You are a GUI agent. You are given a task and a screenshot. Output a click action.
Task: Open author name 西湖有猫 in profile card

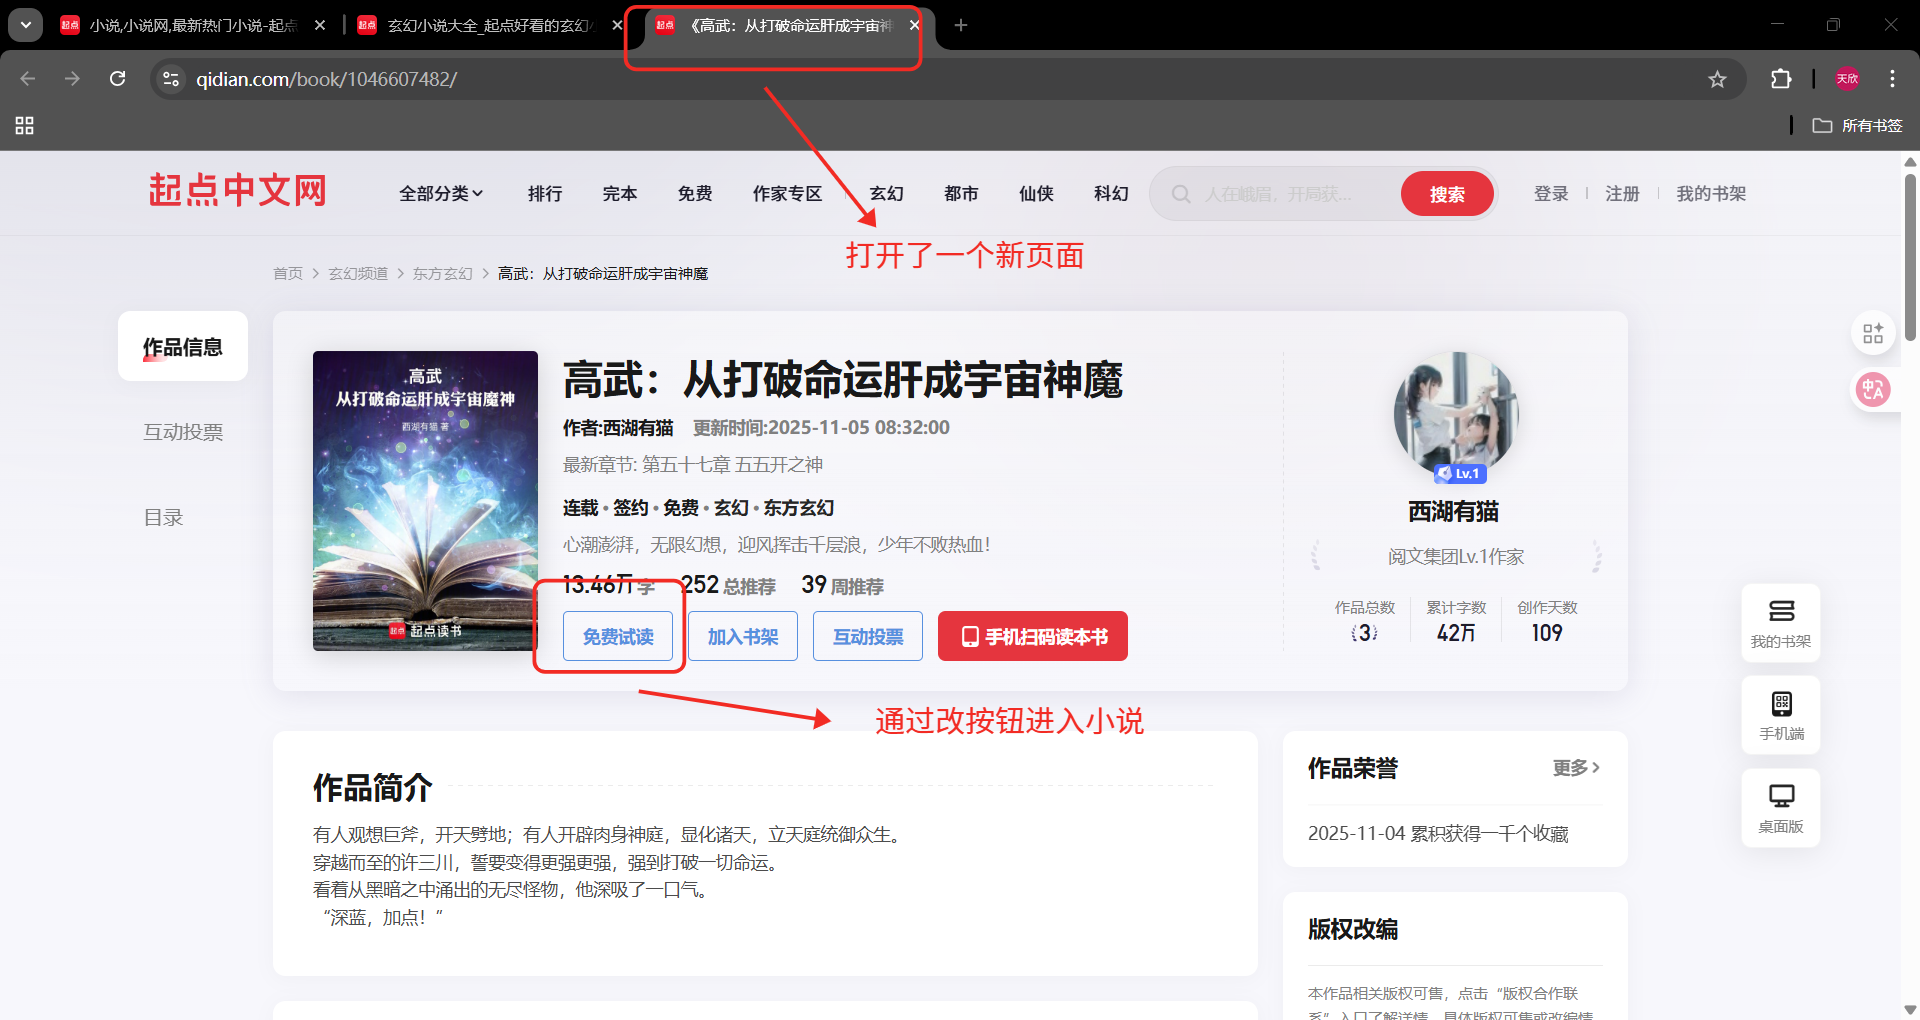(1454, 512)
